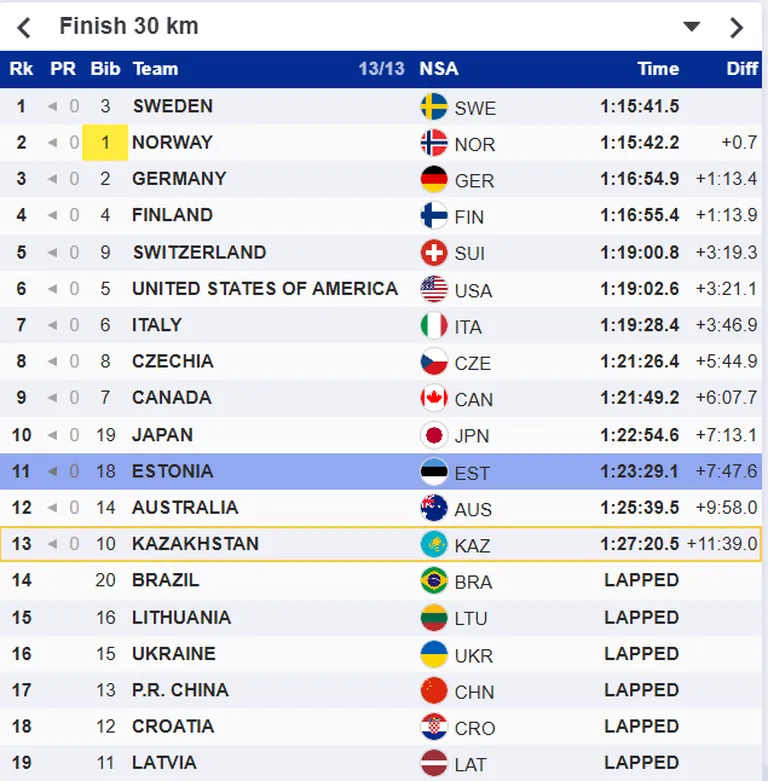Click Norway's flag icon
This screenshot has width=768, height=781.
[434, 143]
